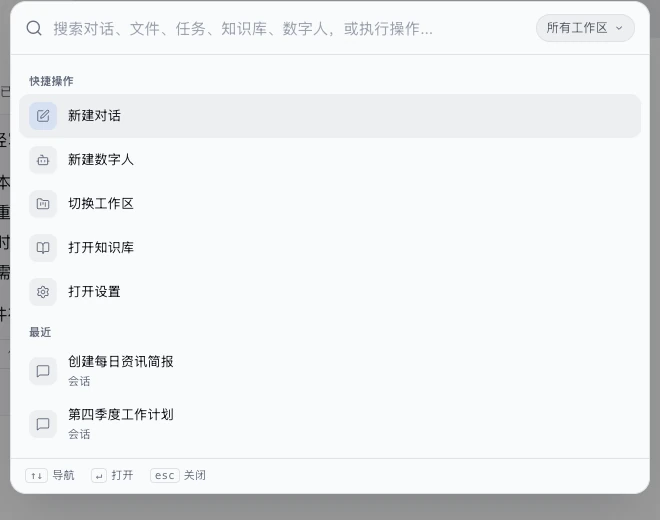Click the book icon for 打开知识库
This screenshot has width=660, height=520.
tap(43, 248)
